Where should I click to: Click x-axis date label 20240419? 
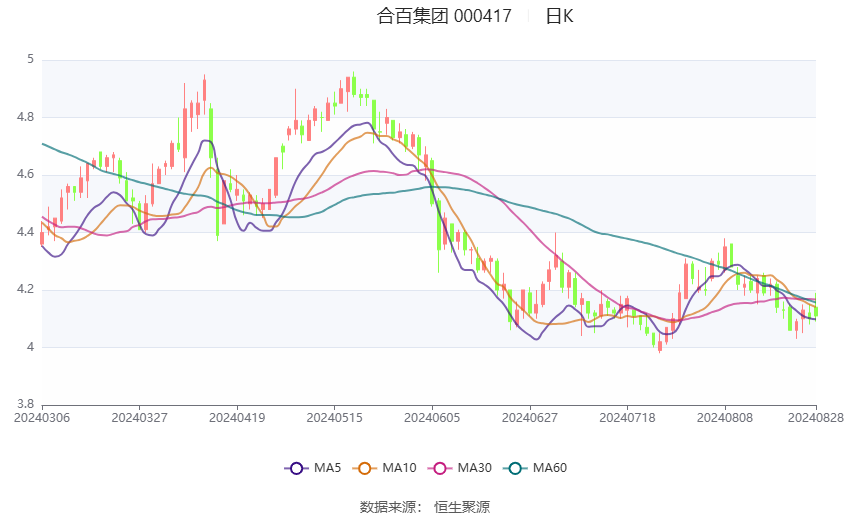coord(237,418)
